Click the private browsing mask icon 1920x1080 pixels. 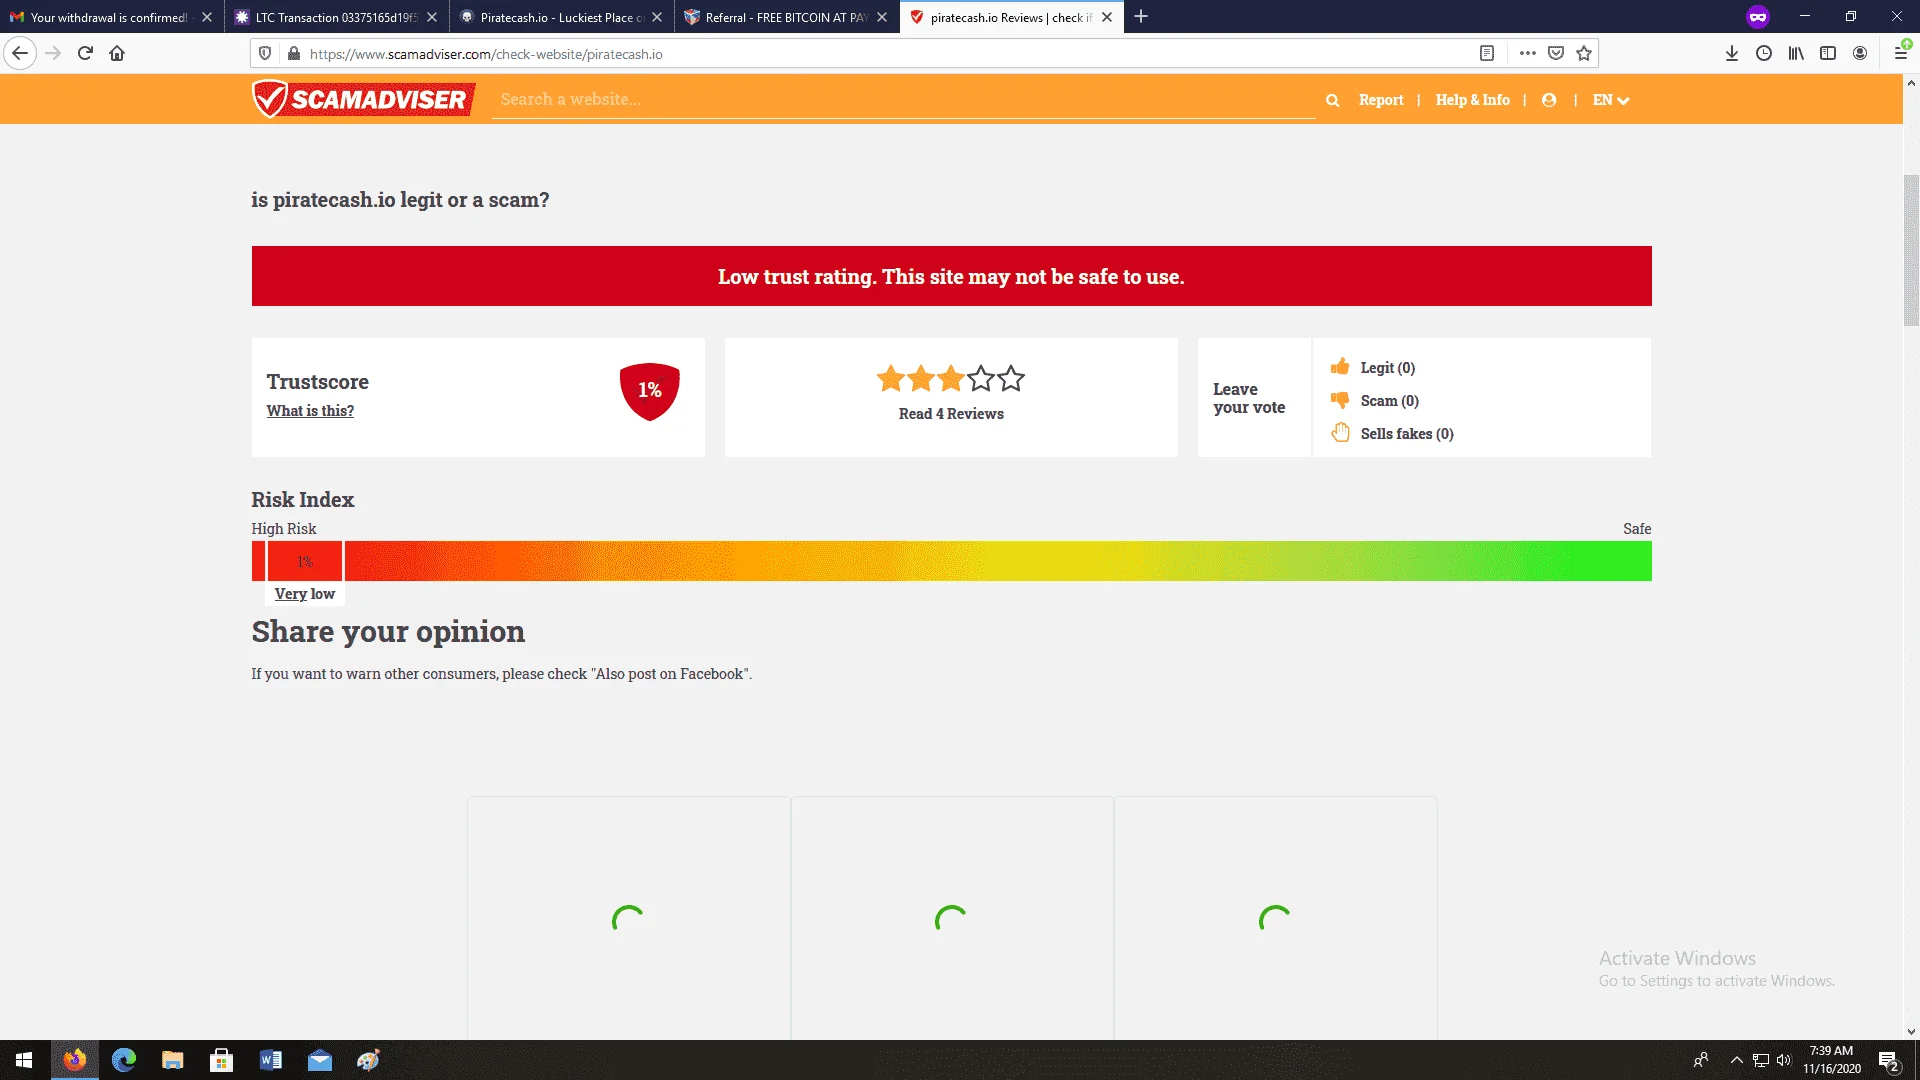coord(1758,17)
